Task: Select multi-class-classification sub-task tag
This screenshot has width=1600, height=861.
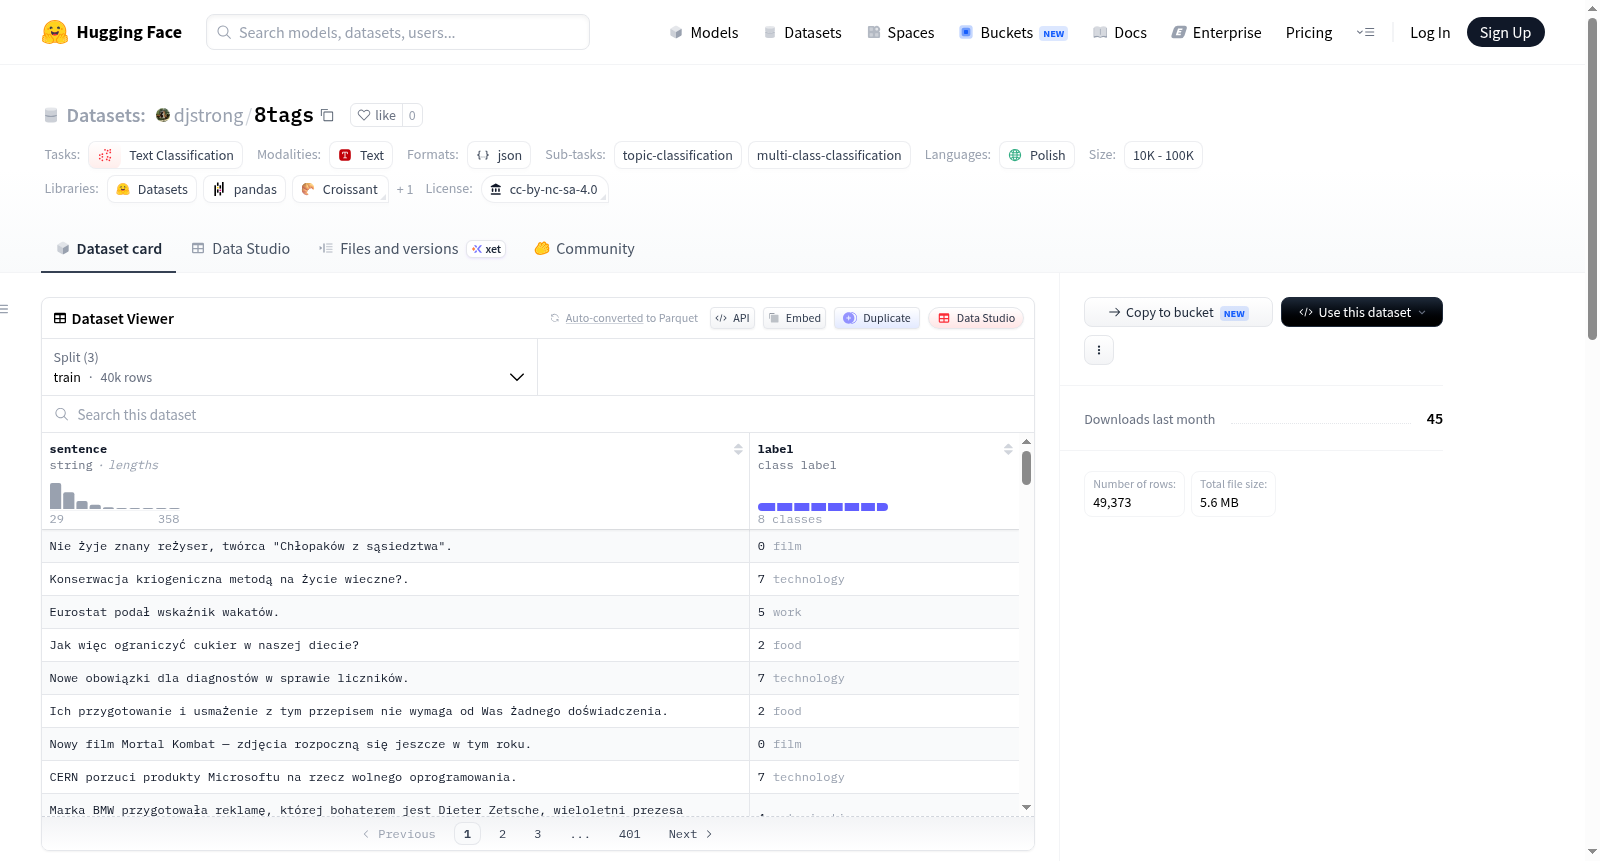Action: coord(829,155)
